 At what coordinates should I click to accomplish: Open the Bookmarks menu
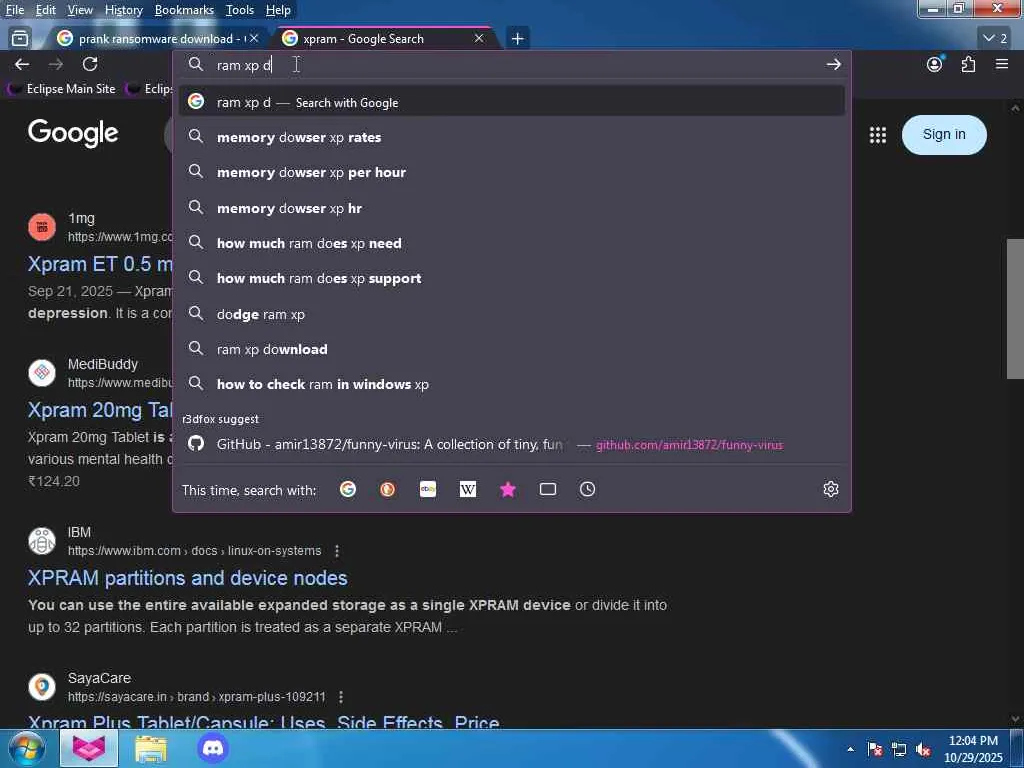[184, 10]
